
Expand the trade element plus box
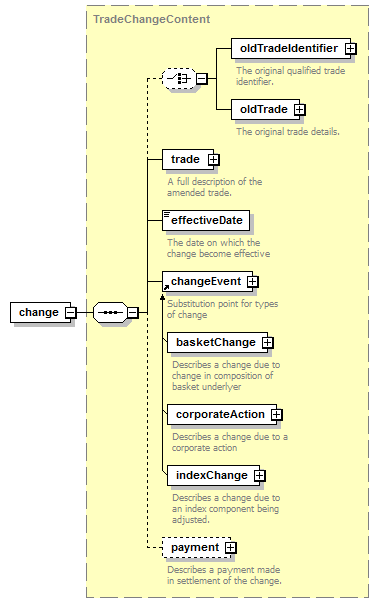click(x=213, y=159)
